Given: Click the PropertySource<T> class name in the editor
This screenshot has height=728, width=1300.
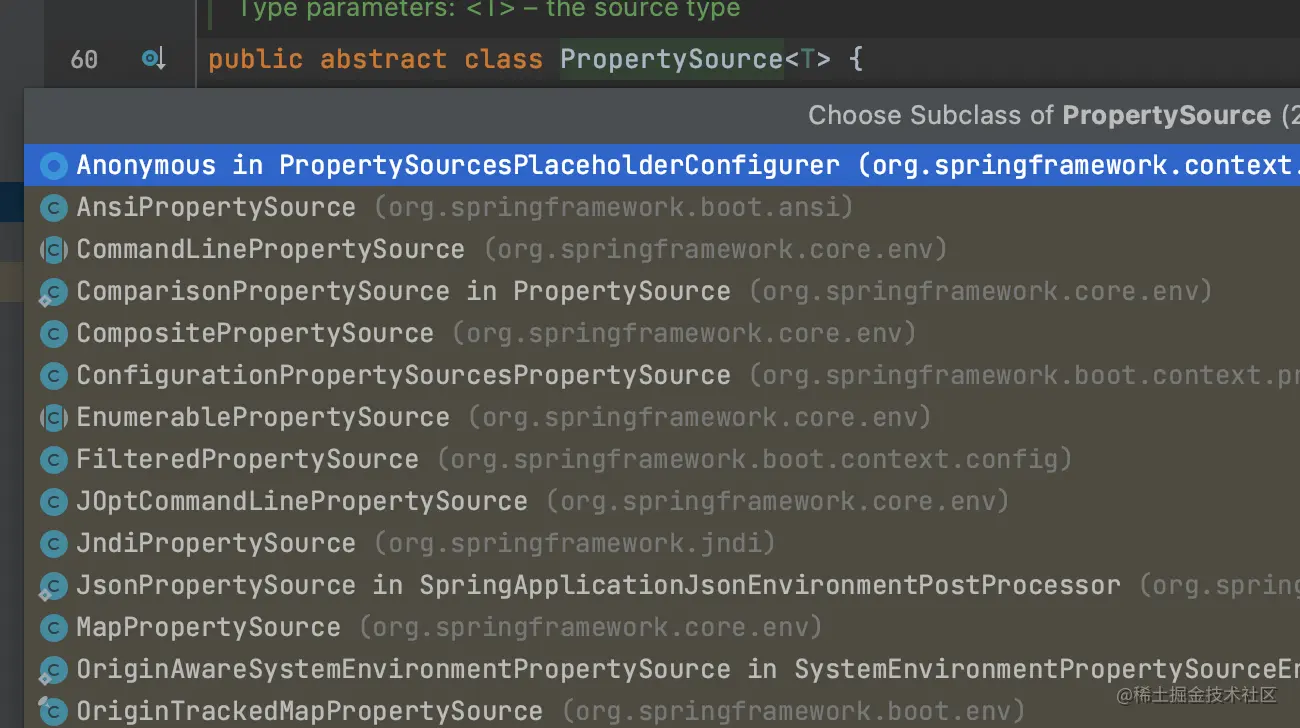Looking at the screenshot, I should click(670, 59).
